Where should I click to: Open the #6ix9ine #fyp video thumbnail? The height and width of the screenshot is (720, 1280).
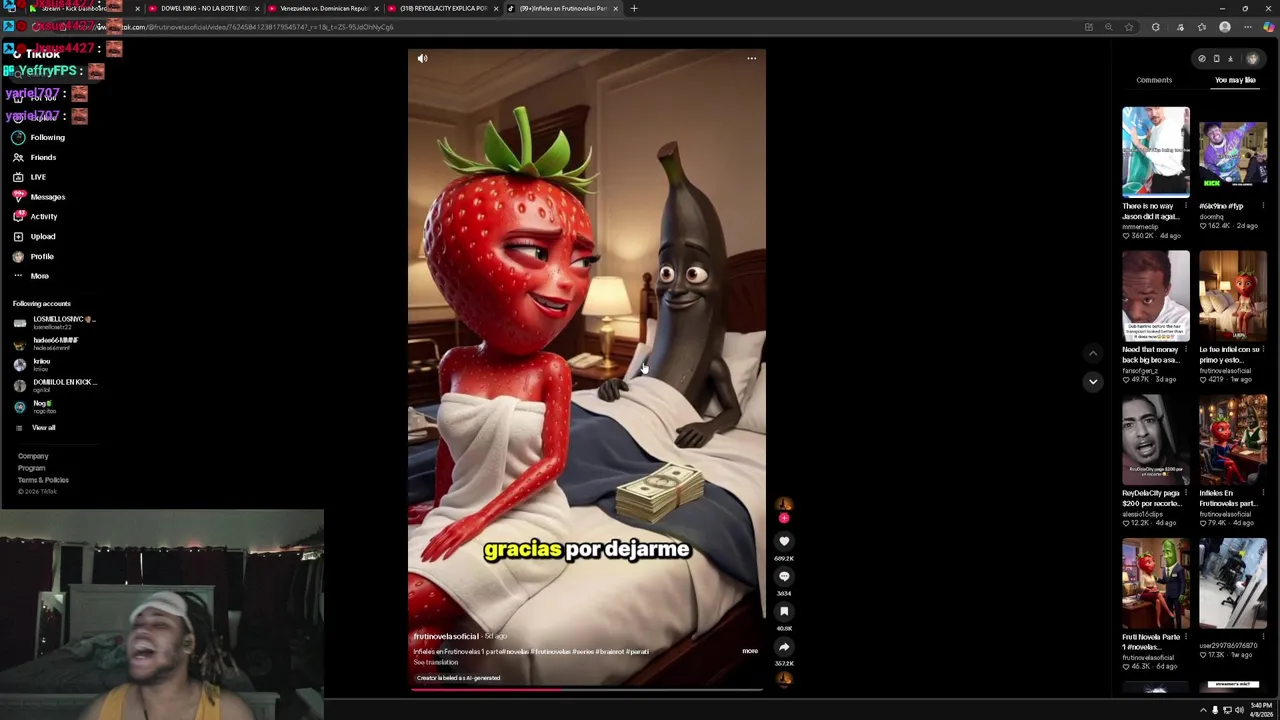pos(1233,152)
